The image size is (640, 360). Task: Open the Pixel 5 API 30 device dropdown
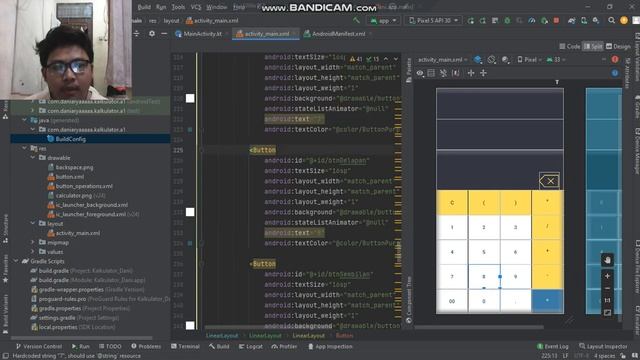click(x=433, y=20)
